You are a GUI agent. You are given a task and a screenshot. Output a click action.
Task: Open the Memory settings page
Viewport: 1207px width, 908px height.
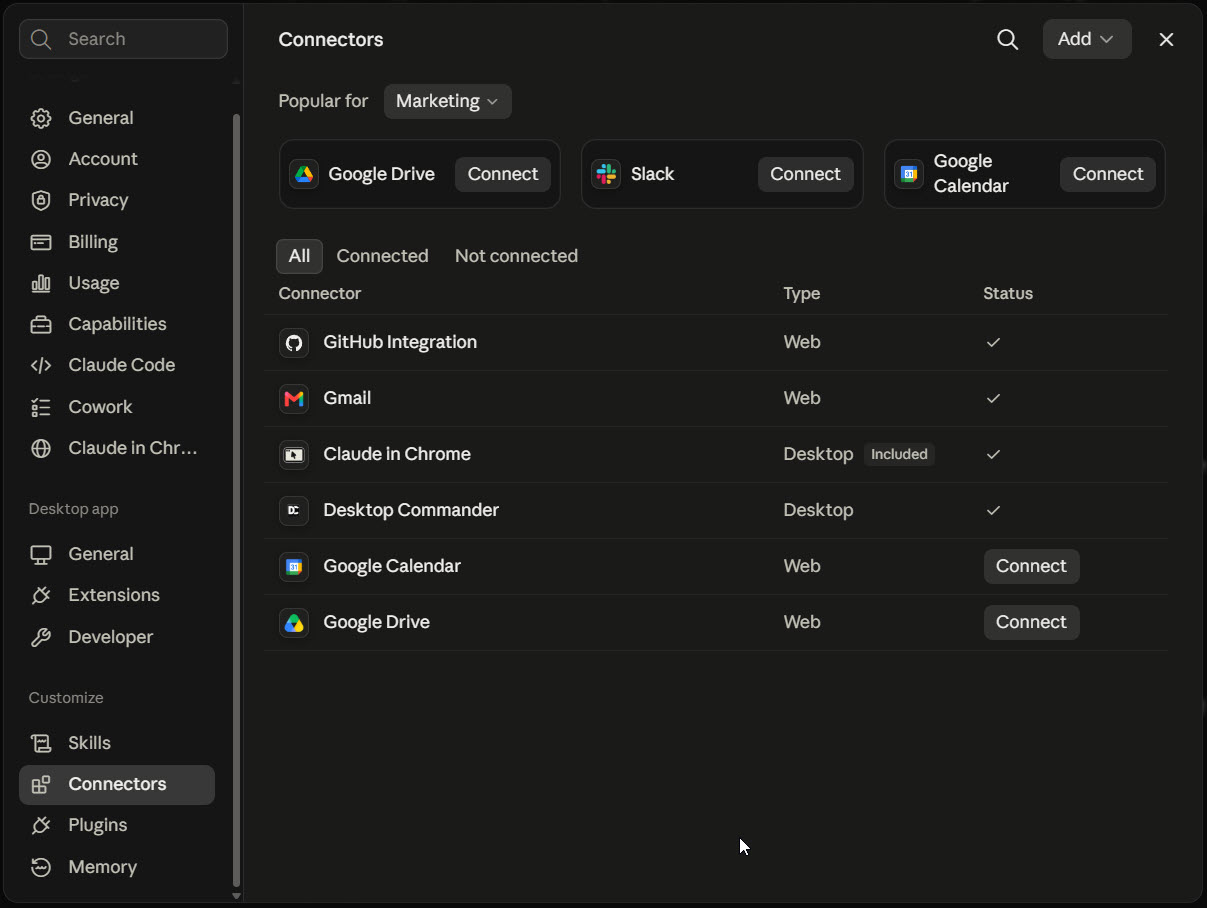tap(117, 867)
